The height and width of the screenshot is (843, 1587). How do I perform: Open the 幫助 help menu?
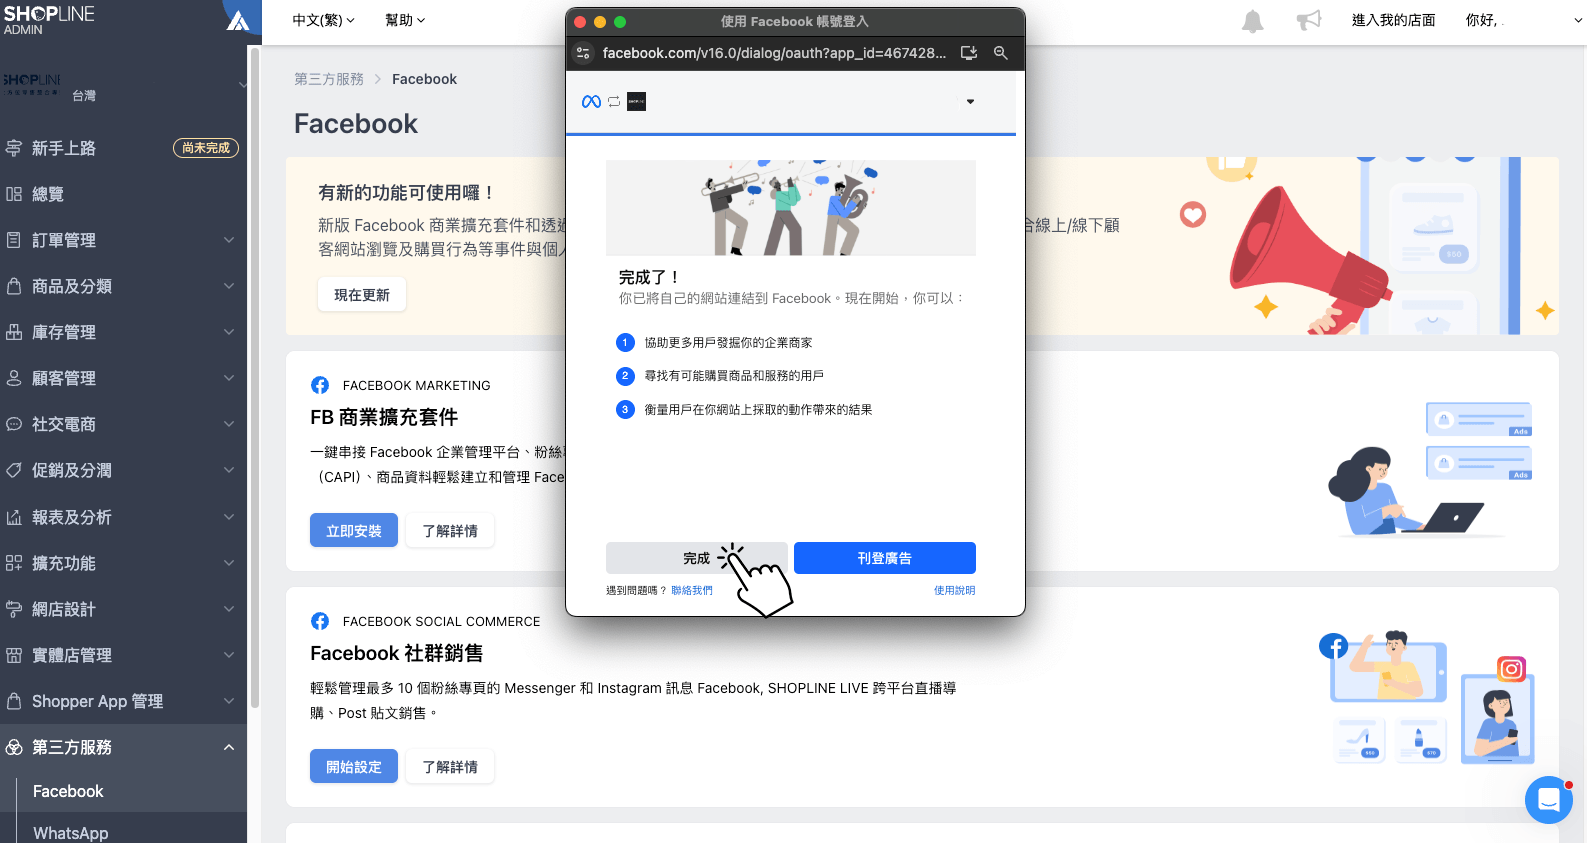[x=405, y=20]
